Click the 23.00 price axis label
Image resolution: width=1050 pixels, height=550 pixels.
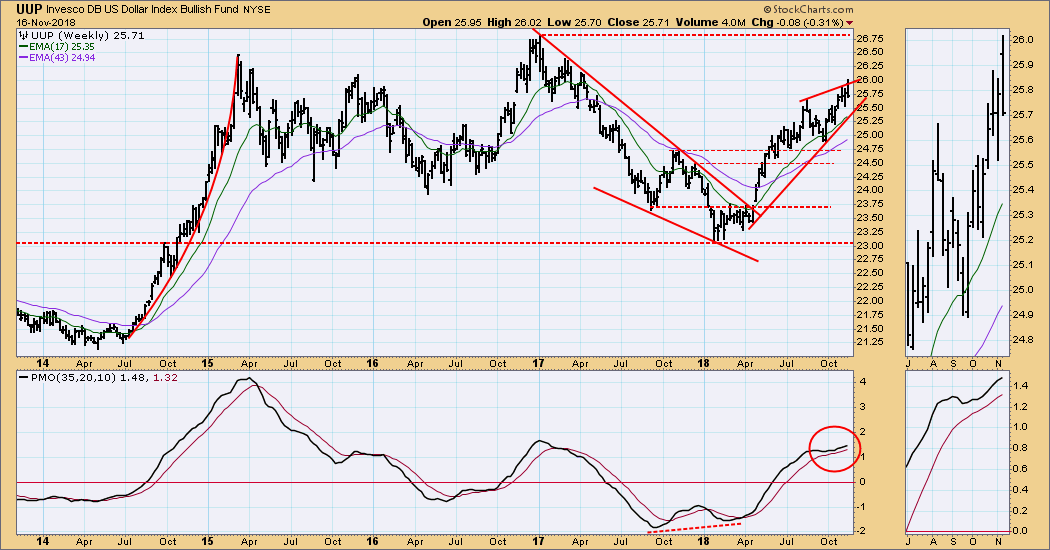870,245
